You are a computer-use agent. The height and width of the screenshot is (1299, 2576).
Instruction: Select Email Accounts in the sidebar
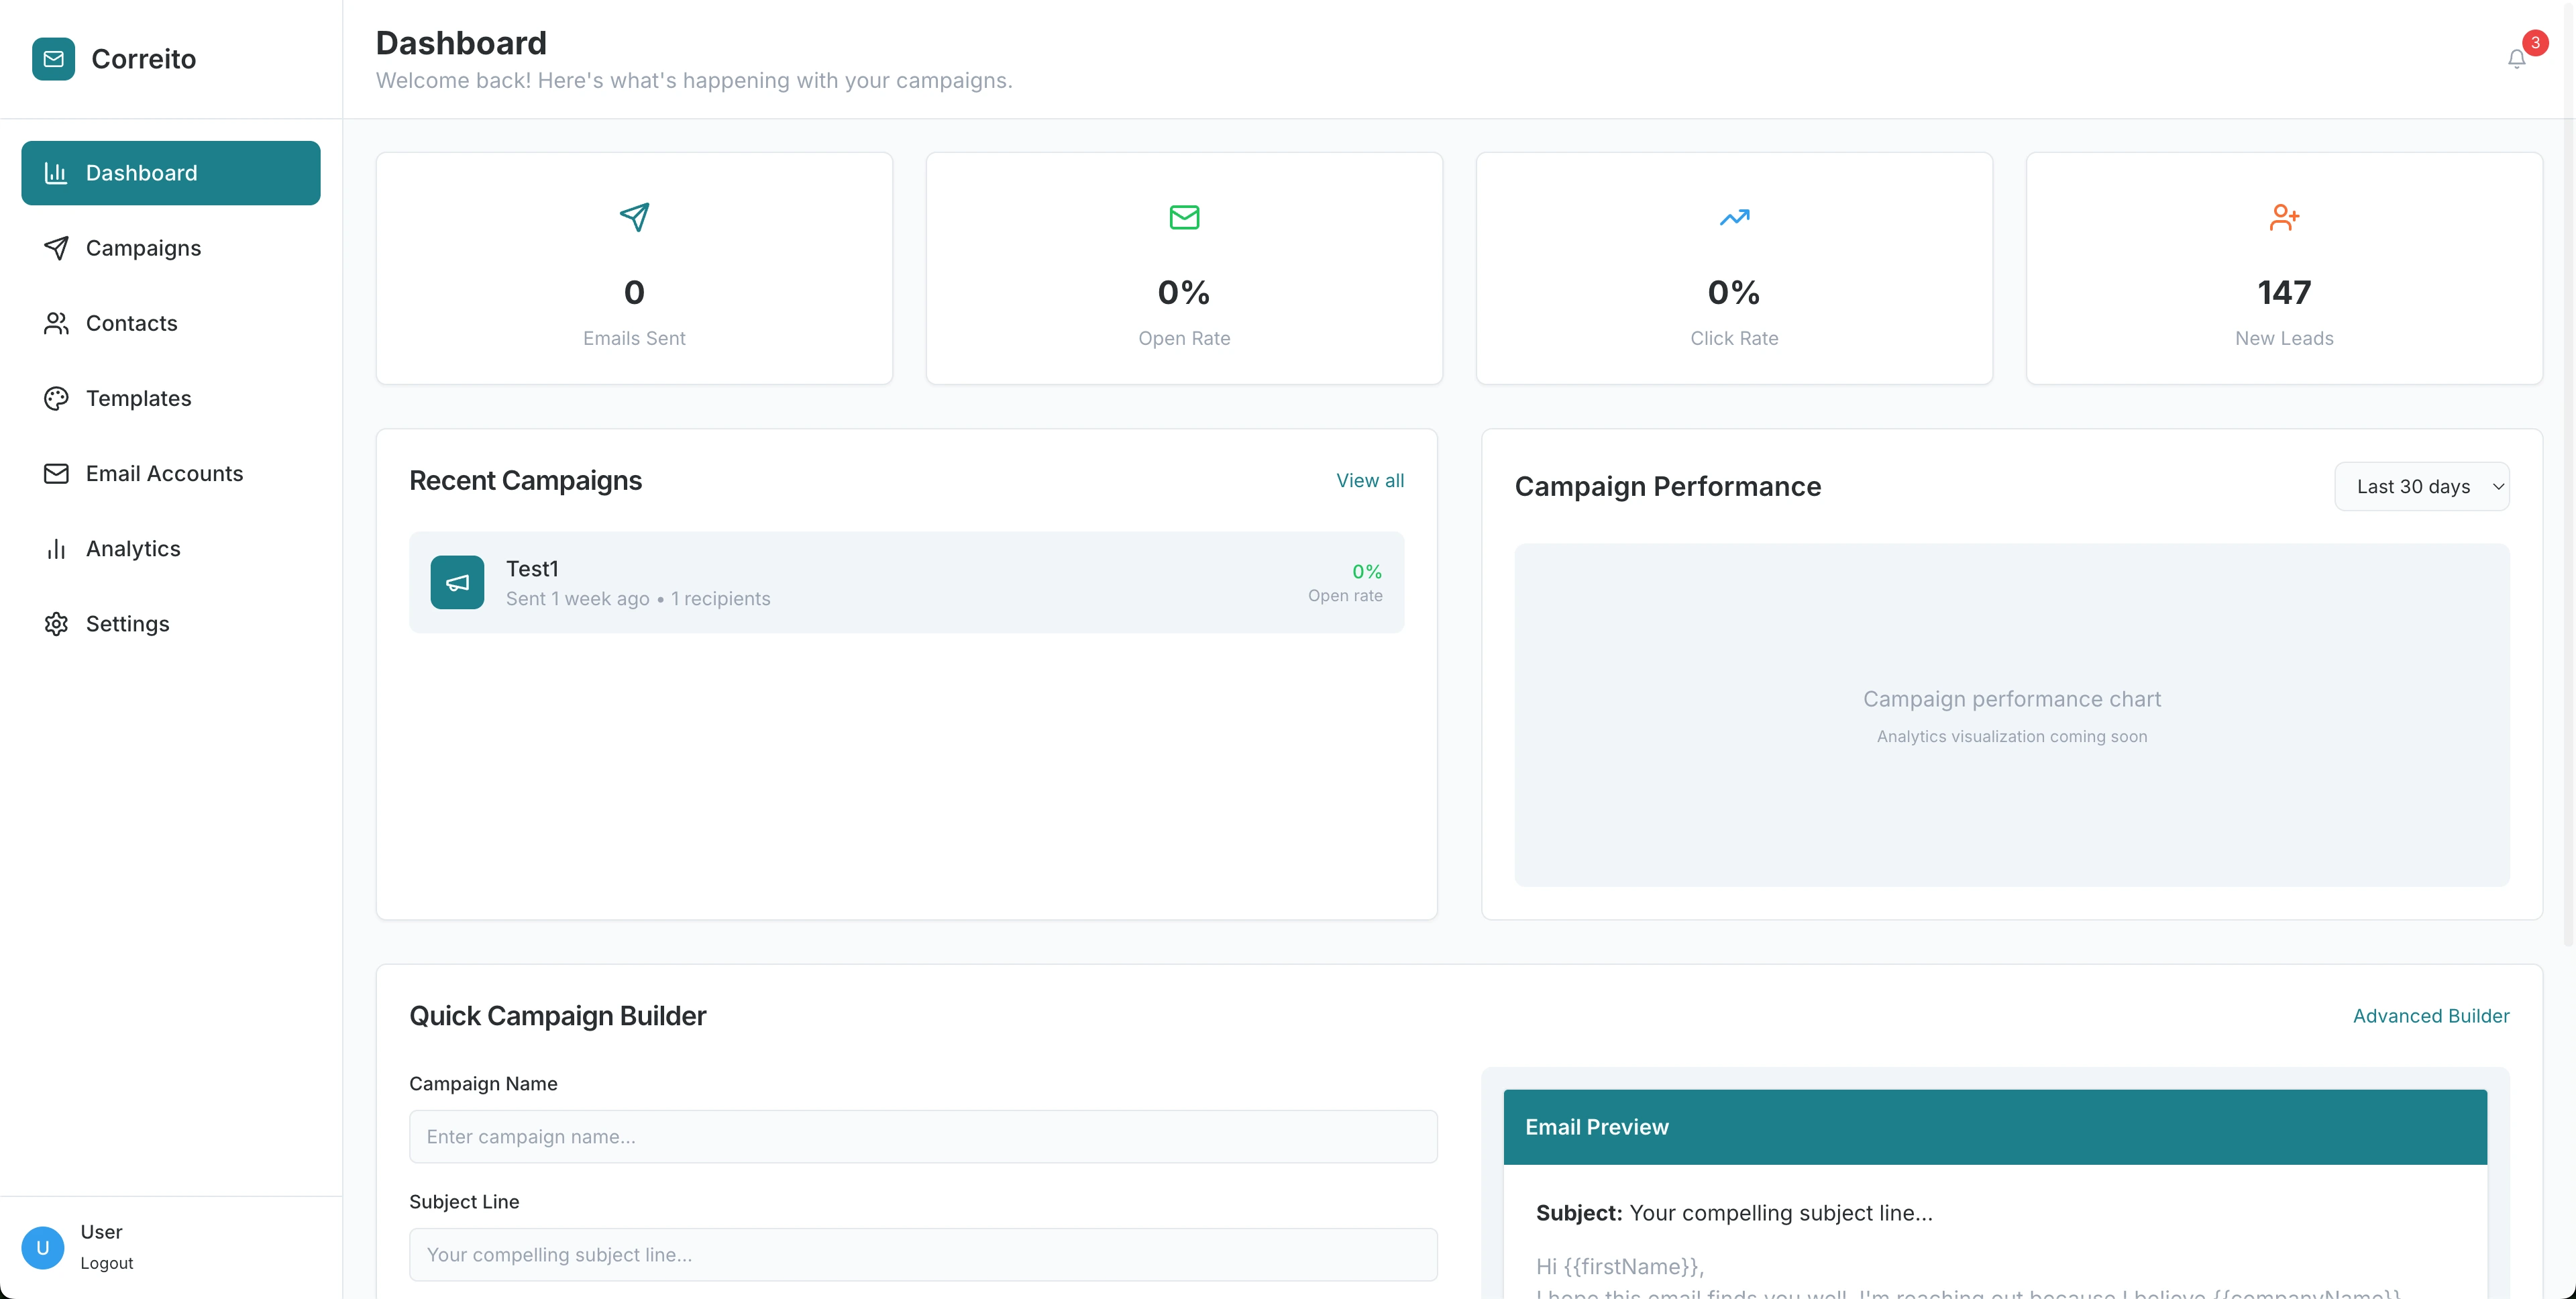click(164, 473)
